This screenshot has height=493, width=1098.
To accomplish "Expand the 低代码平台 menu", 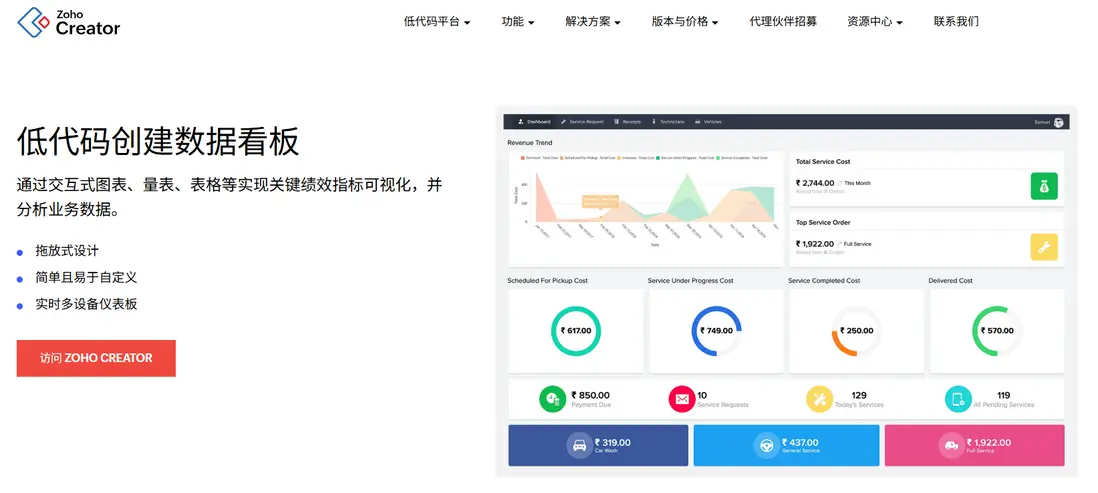I will click(437, 22).
